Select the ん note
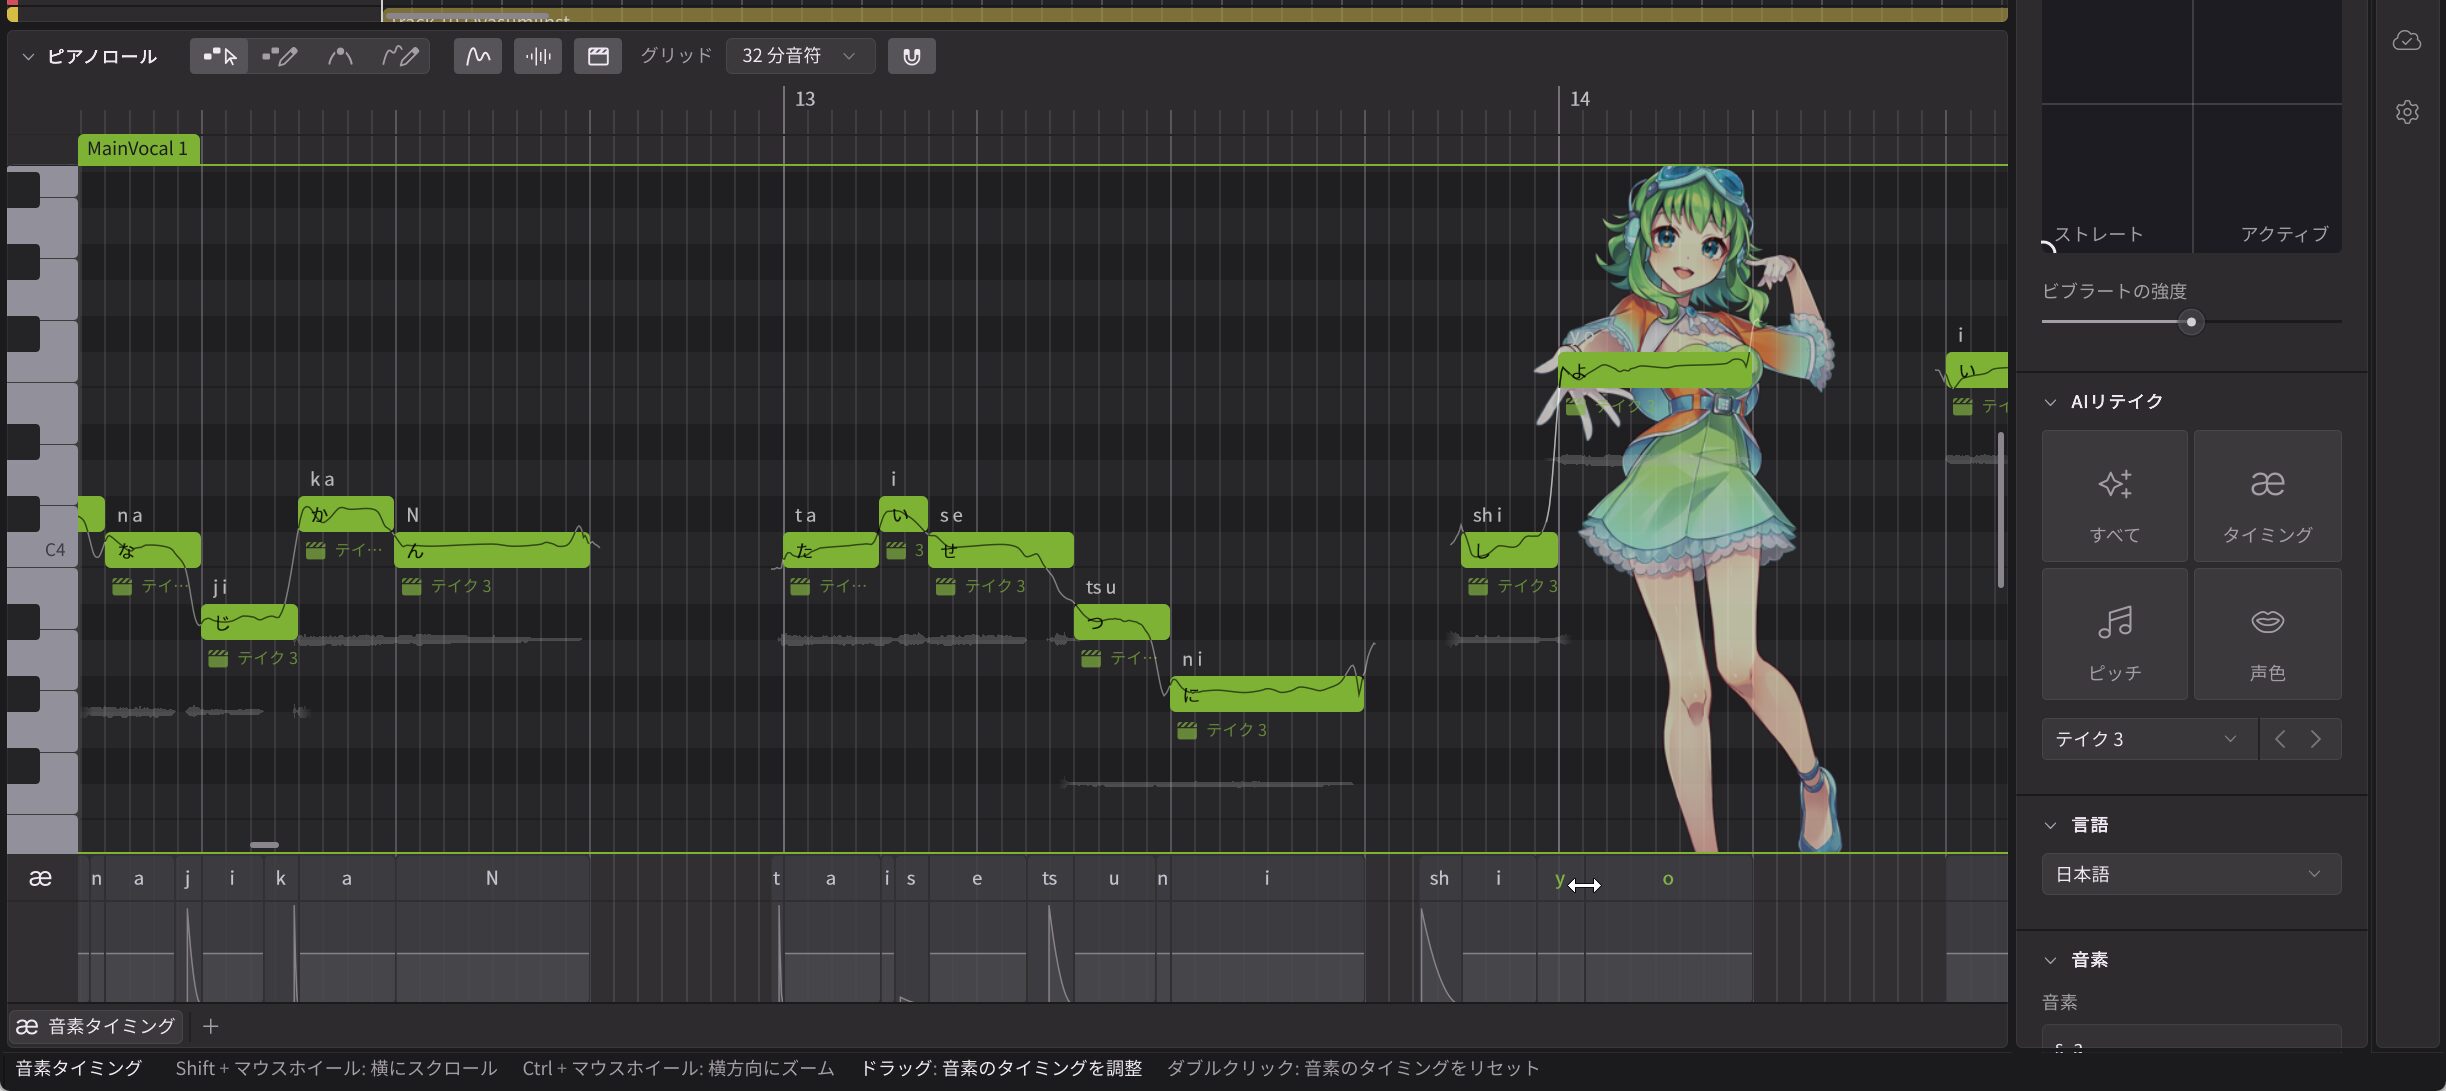The height and width of the screenshot is (1091, 2446). tap(492, 550)
